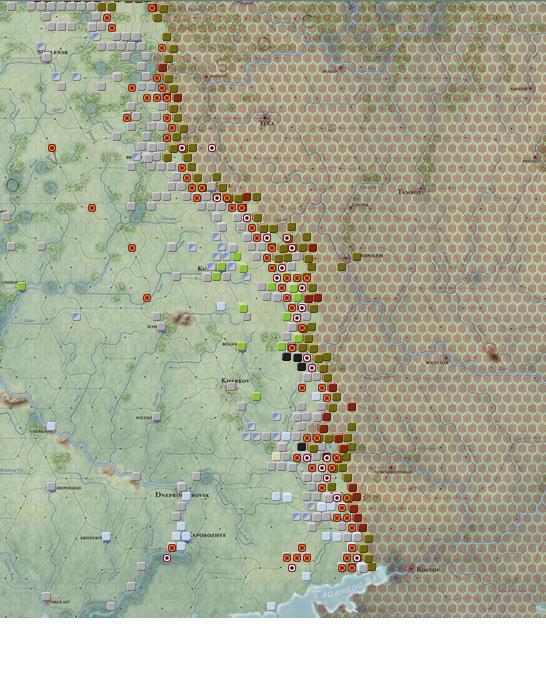Viewport: 546px width, 700px height.
Task: Click the 'Tula' city label
Action: [x=267, y=123]
